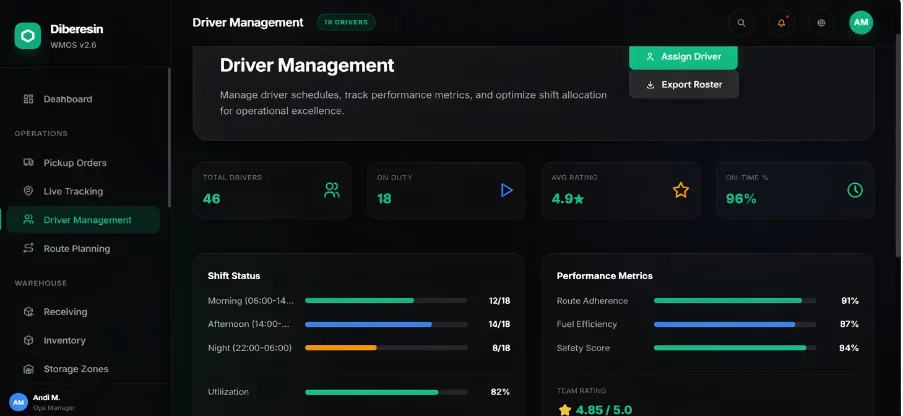Click the OPERATIONS section label in sidebar
This screenshot has height=416, width=903.
41,134
